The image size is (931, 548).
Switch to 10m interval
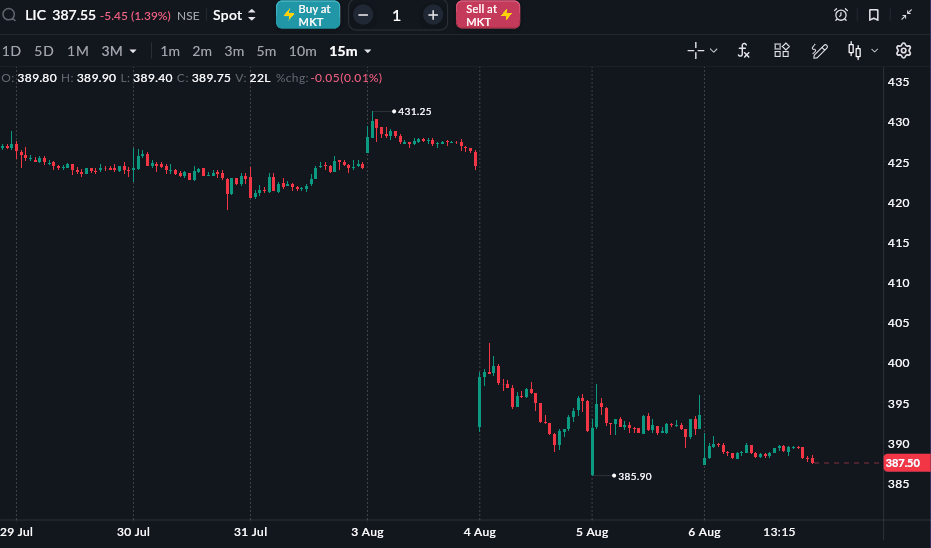point(302,52)
